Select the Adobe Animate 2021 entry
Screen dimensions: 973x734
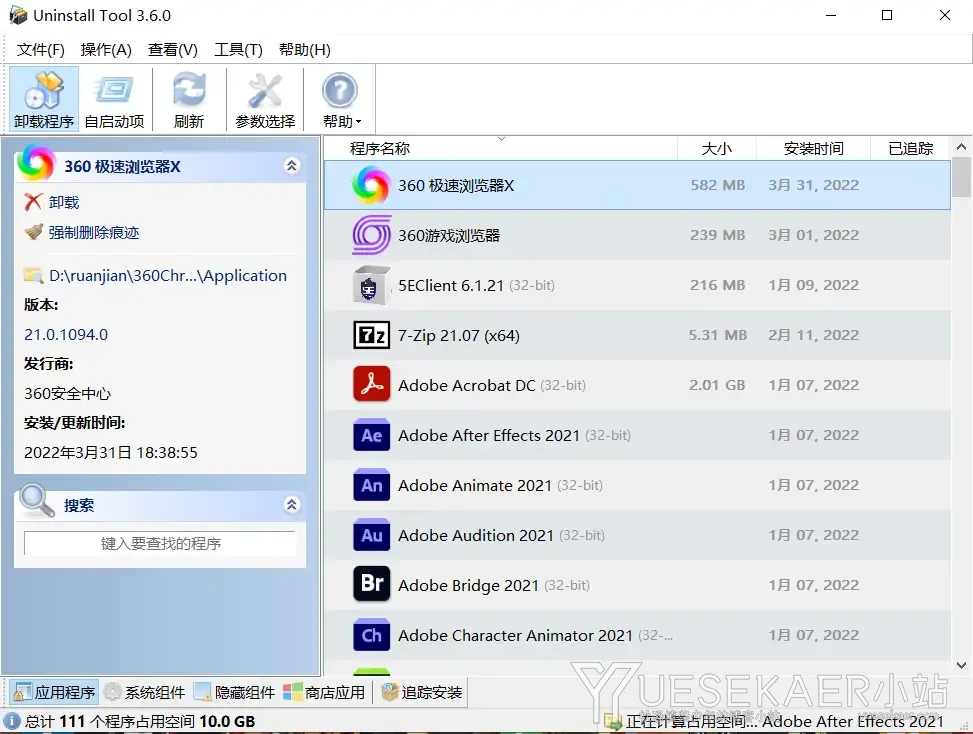tap(637, 485)
